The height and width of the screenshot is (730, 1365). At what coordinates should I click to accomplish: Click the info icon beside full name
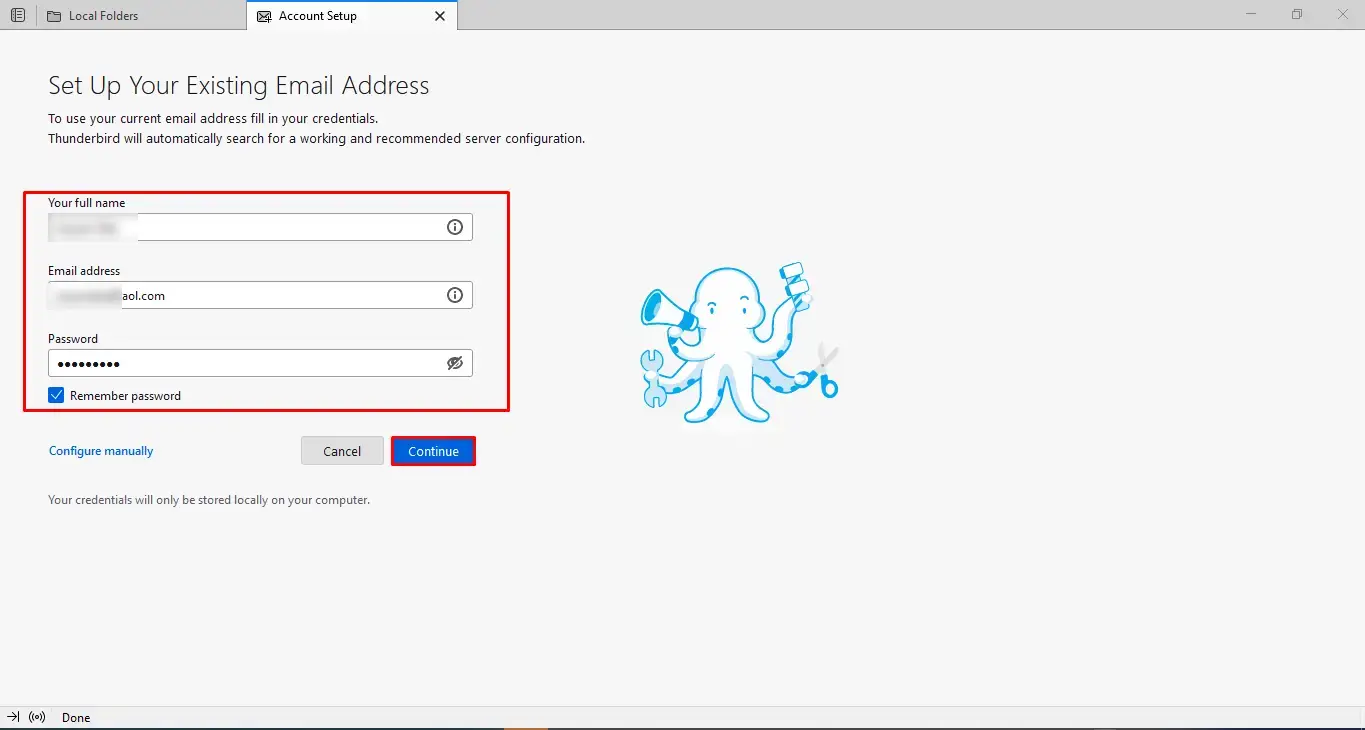pos(455,227)
